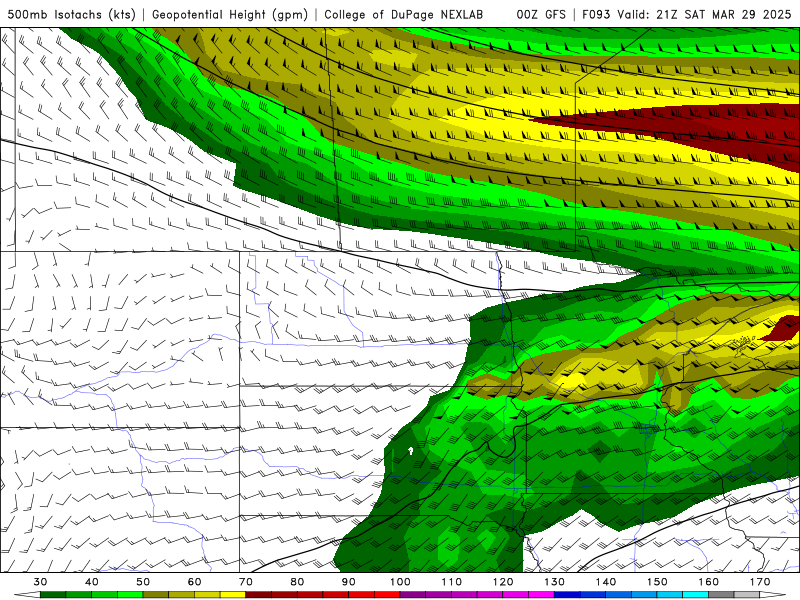The height and width of the screenshot is (600, 800).
Task: Click the '90' label on the color scale
Action: [x=349, y=582]
